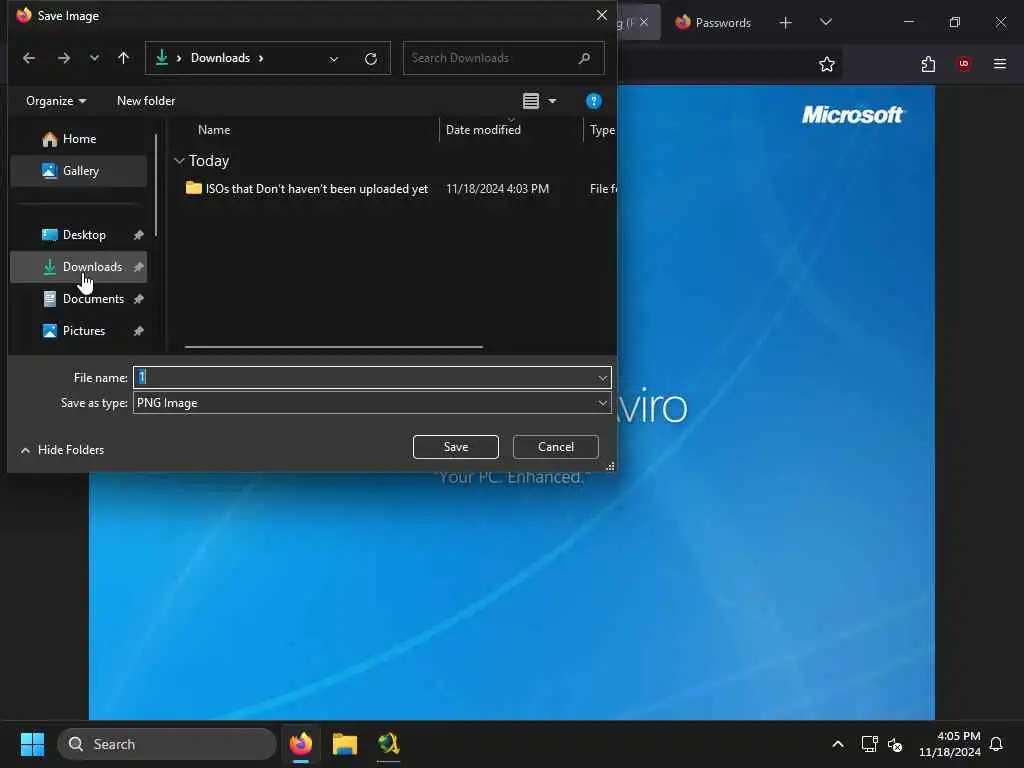Click the taskbar Search box
The width and height of the screenshot is (1024, 768).
pos(167,744)
